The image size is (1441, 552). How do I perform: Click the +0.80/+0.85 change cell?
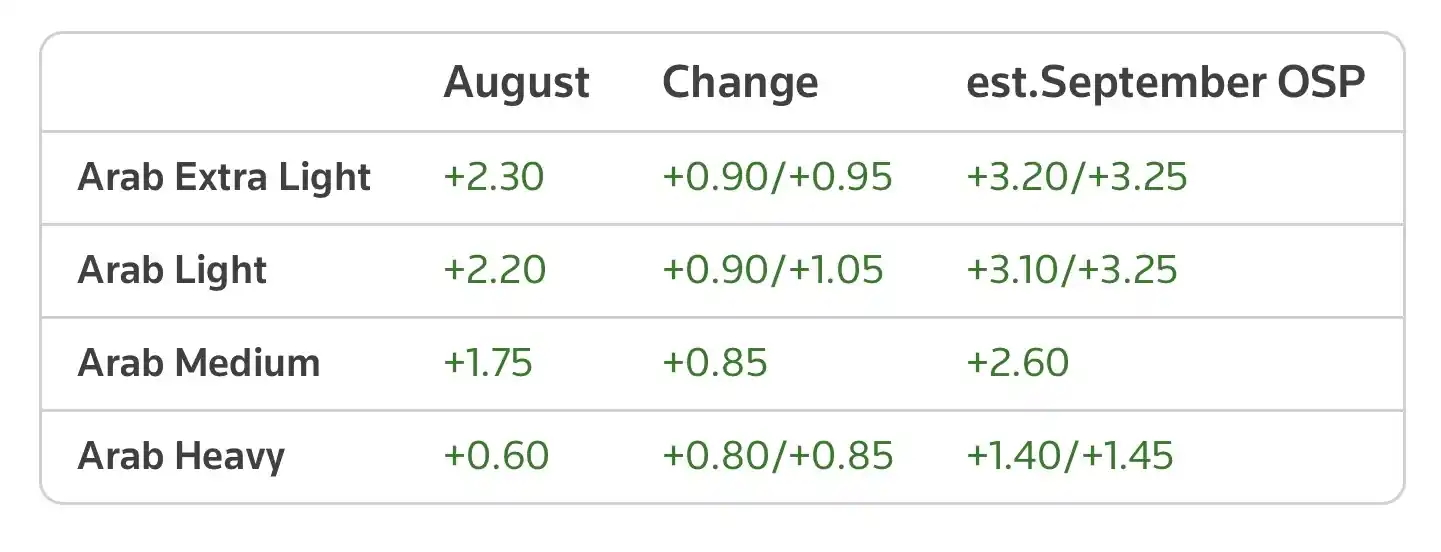(777, 456)
